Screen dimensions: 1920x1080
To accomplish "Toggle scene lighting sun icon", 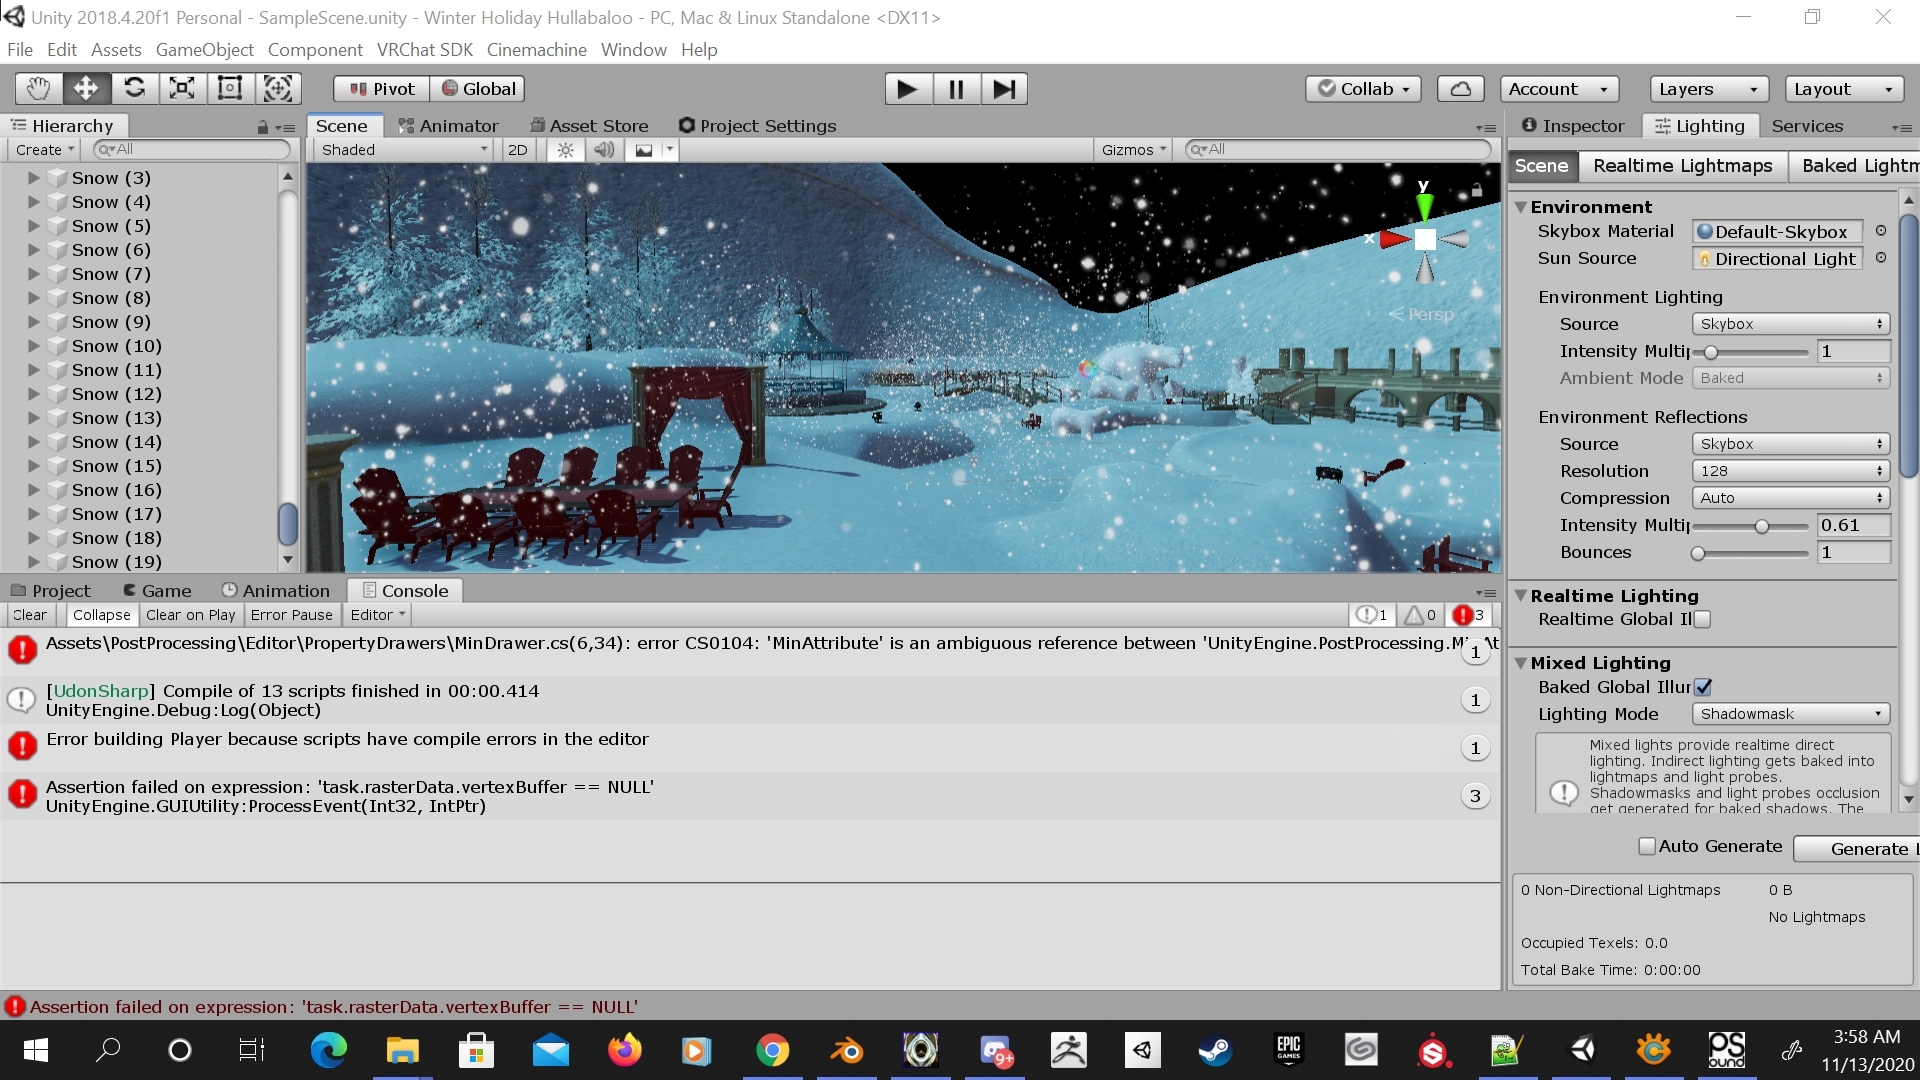I will pos(566,150).
